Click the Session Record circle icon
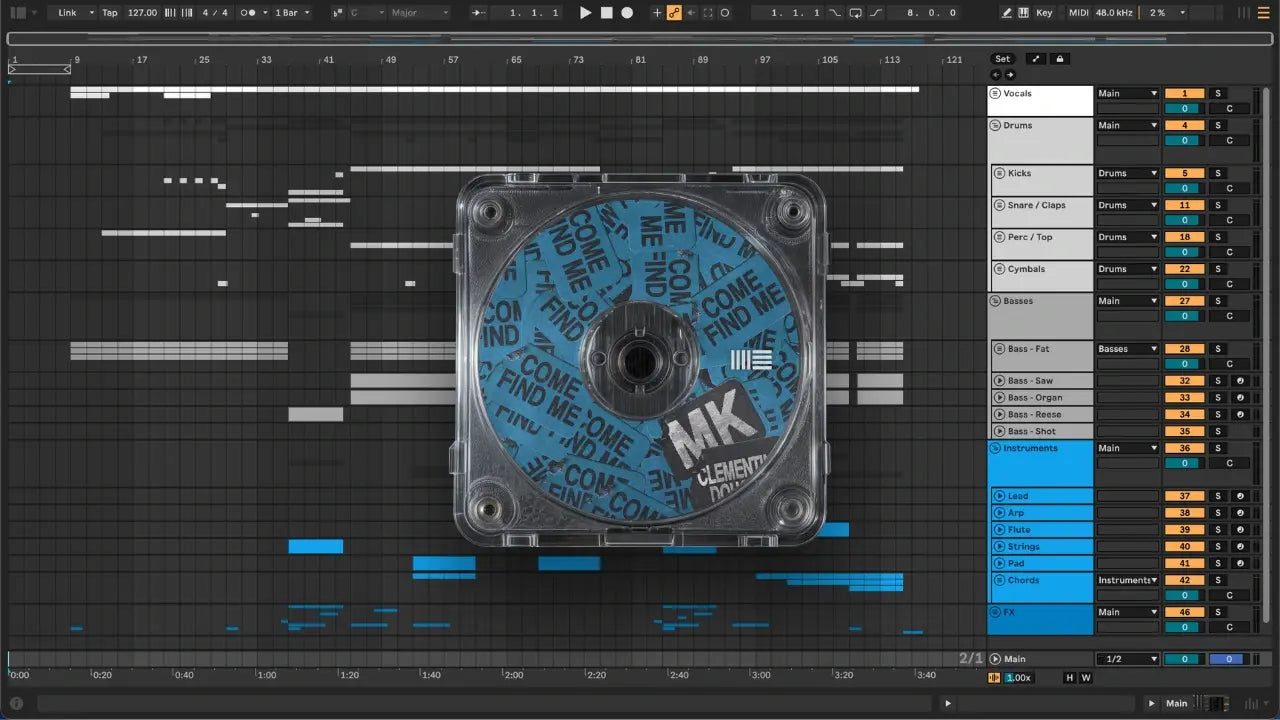Image resolution: width=1280 pixels, height=720 pixels. pos(725,13)
